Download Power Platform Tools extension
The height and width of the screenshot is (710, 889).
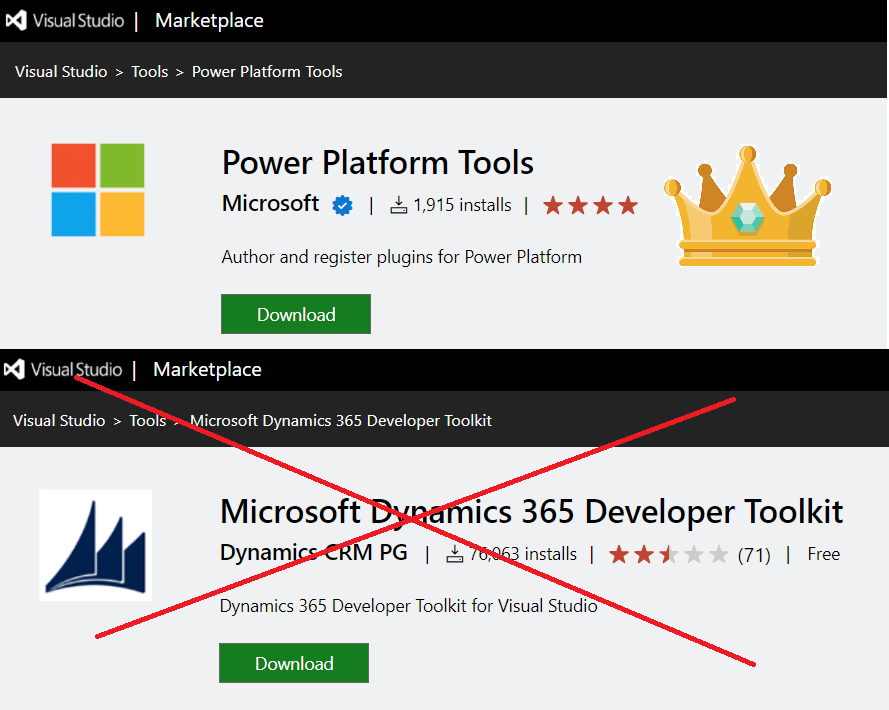296,314
